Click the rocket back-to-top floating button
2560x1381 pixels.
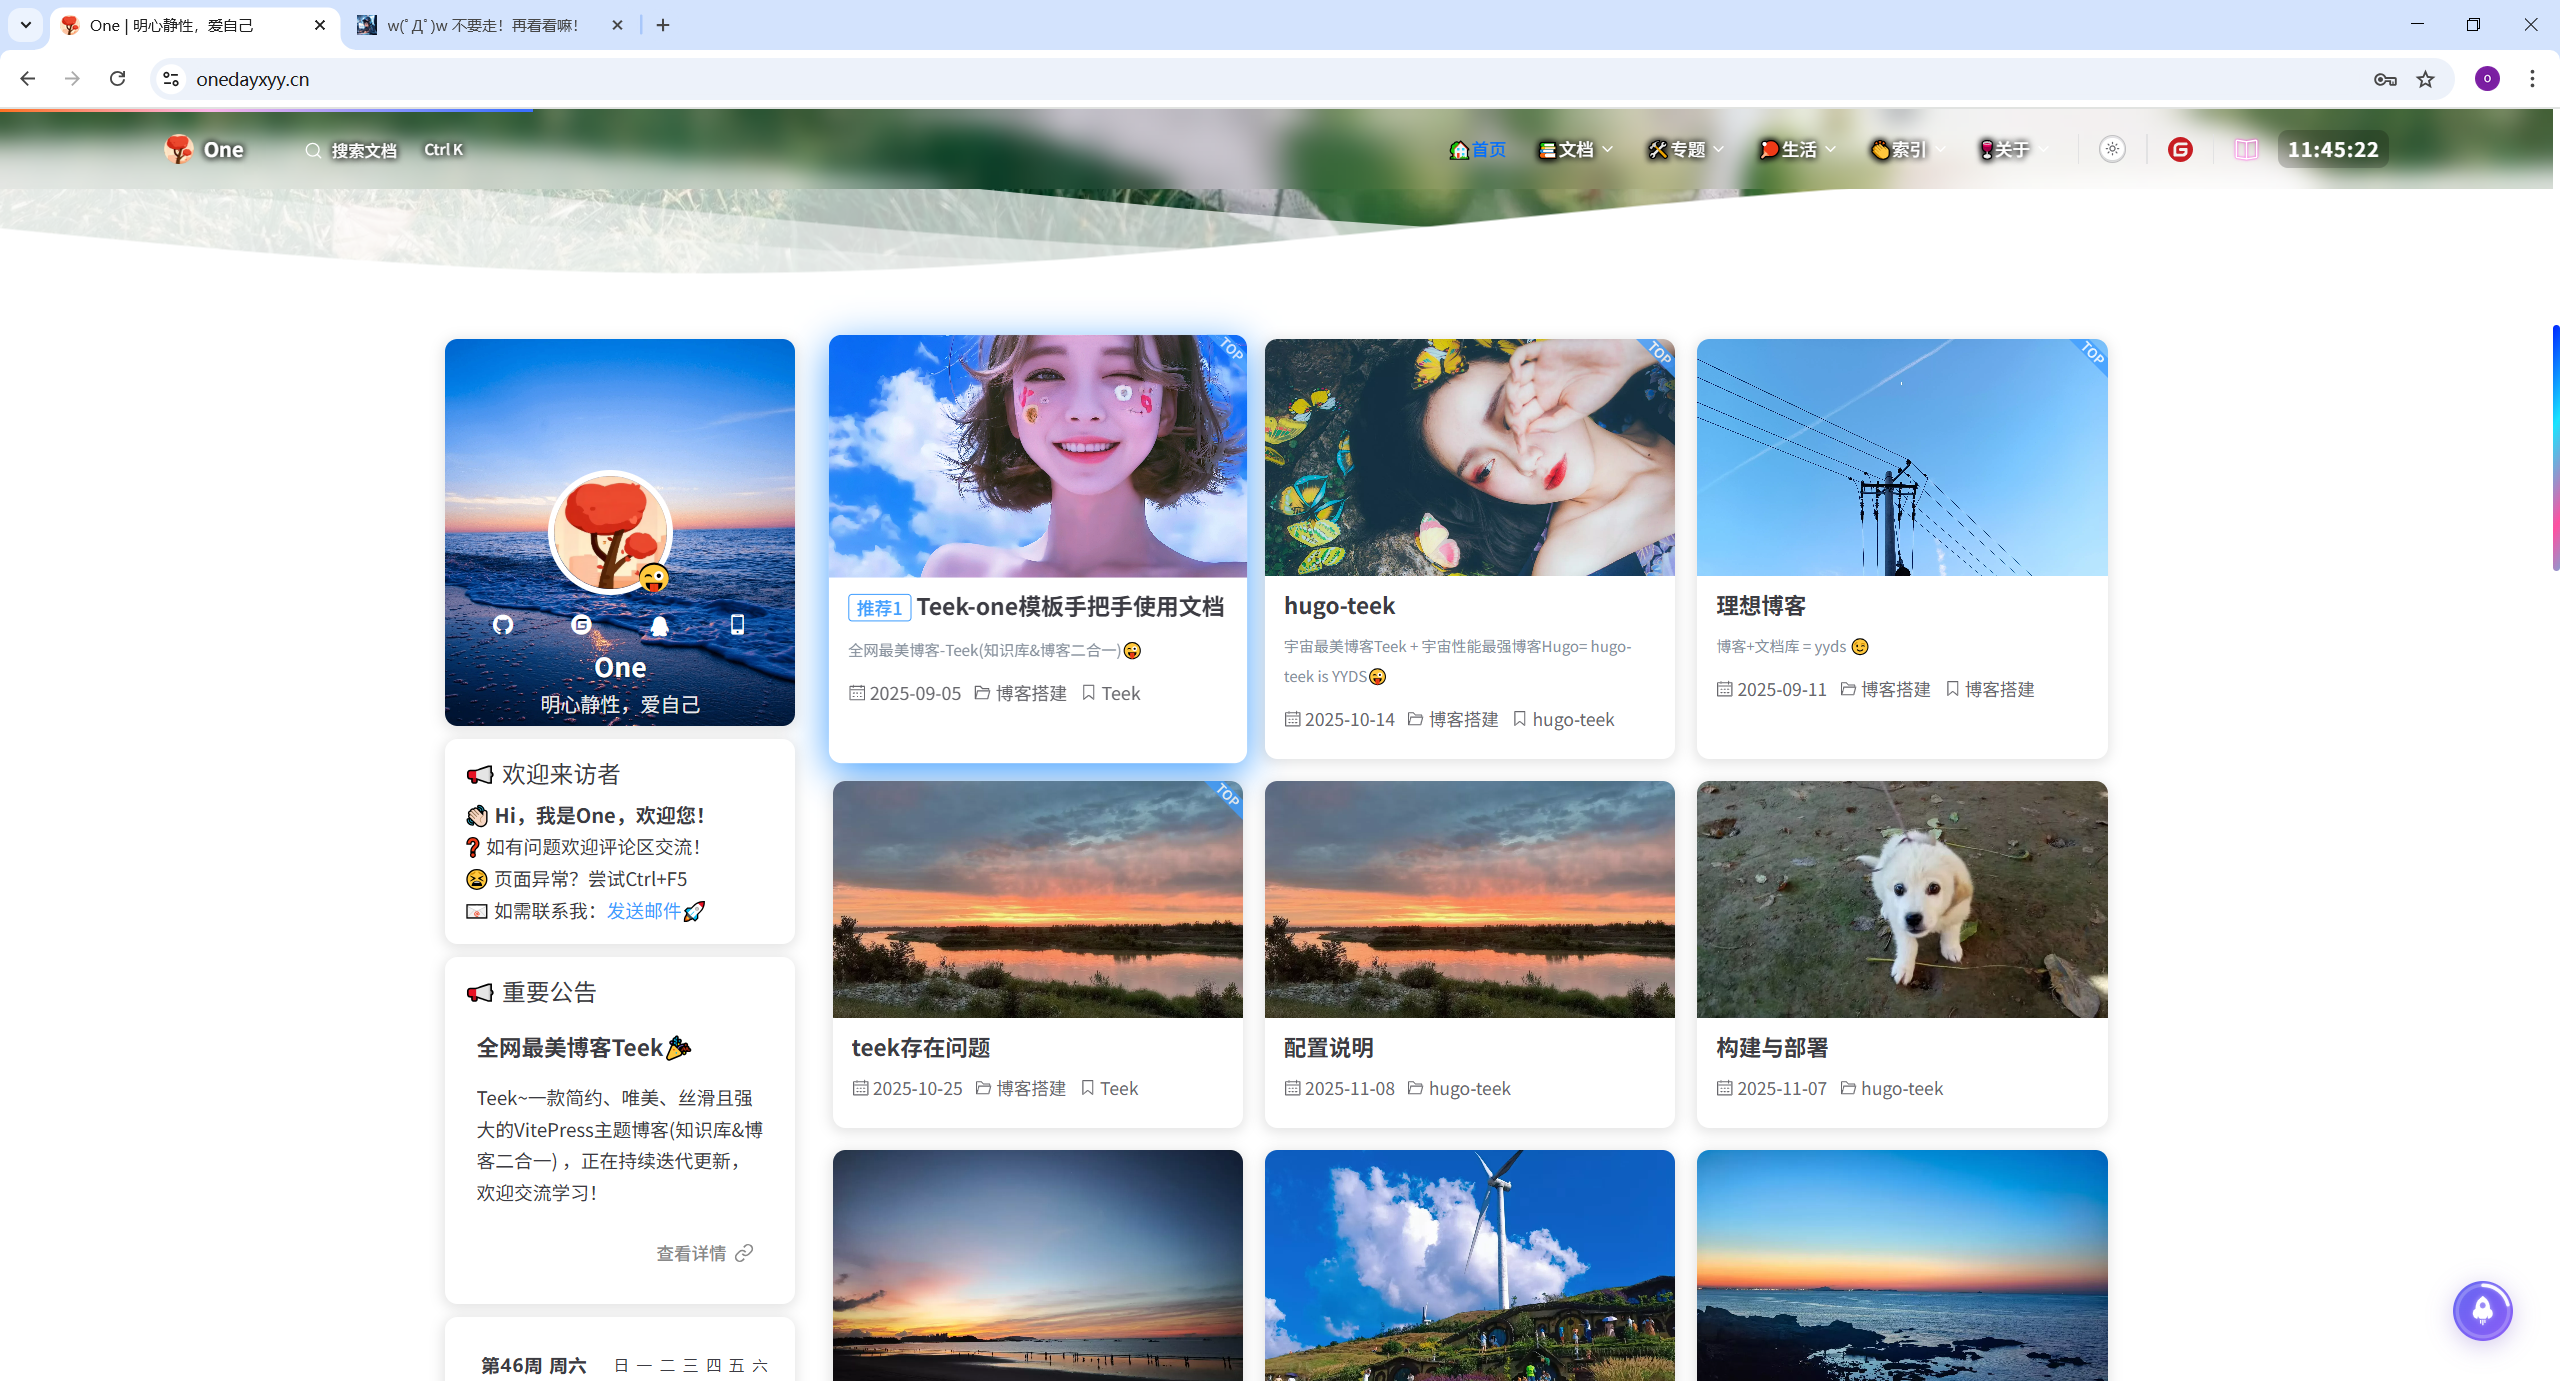(2482, 1311)
